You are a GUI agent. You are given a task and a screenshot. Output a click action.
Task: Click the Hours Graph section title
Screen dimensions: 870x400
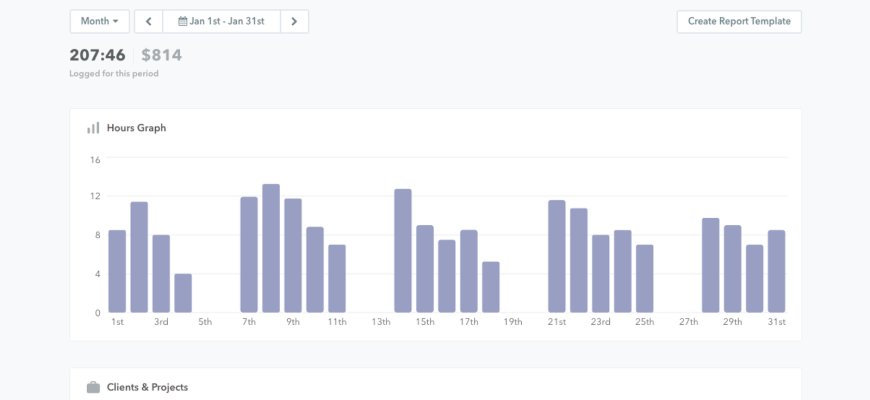tap(136, 128)
